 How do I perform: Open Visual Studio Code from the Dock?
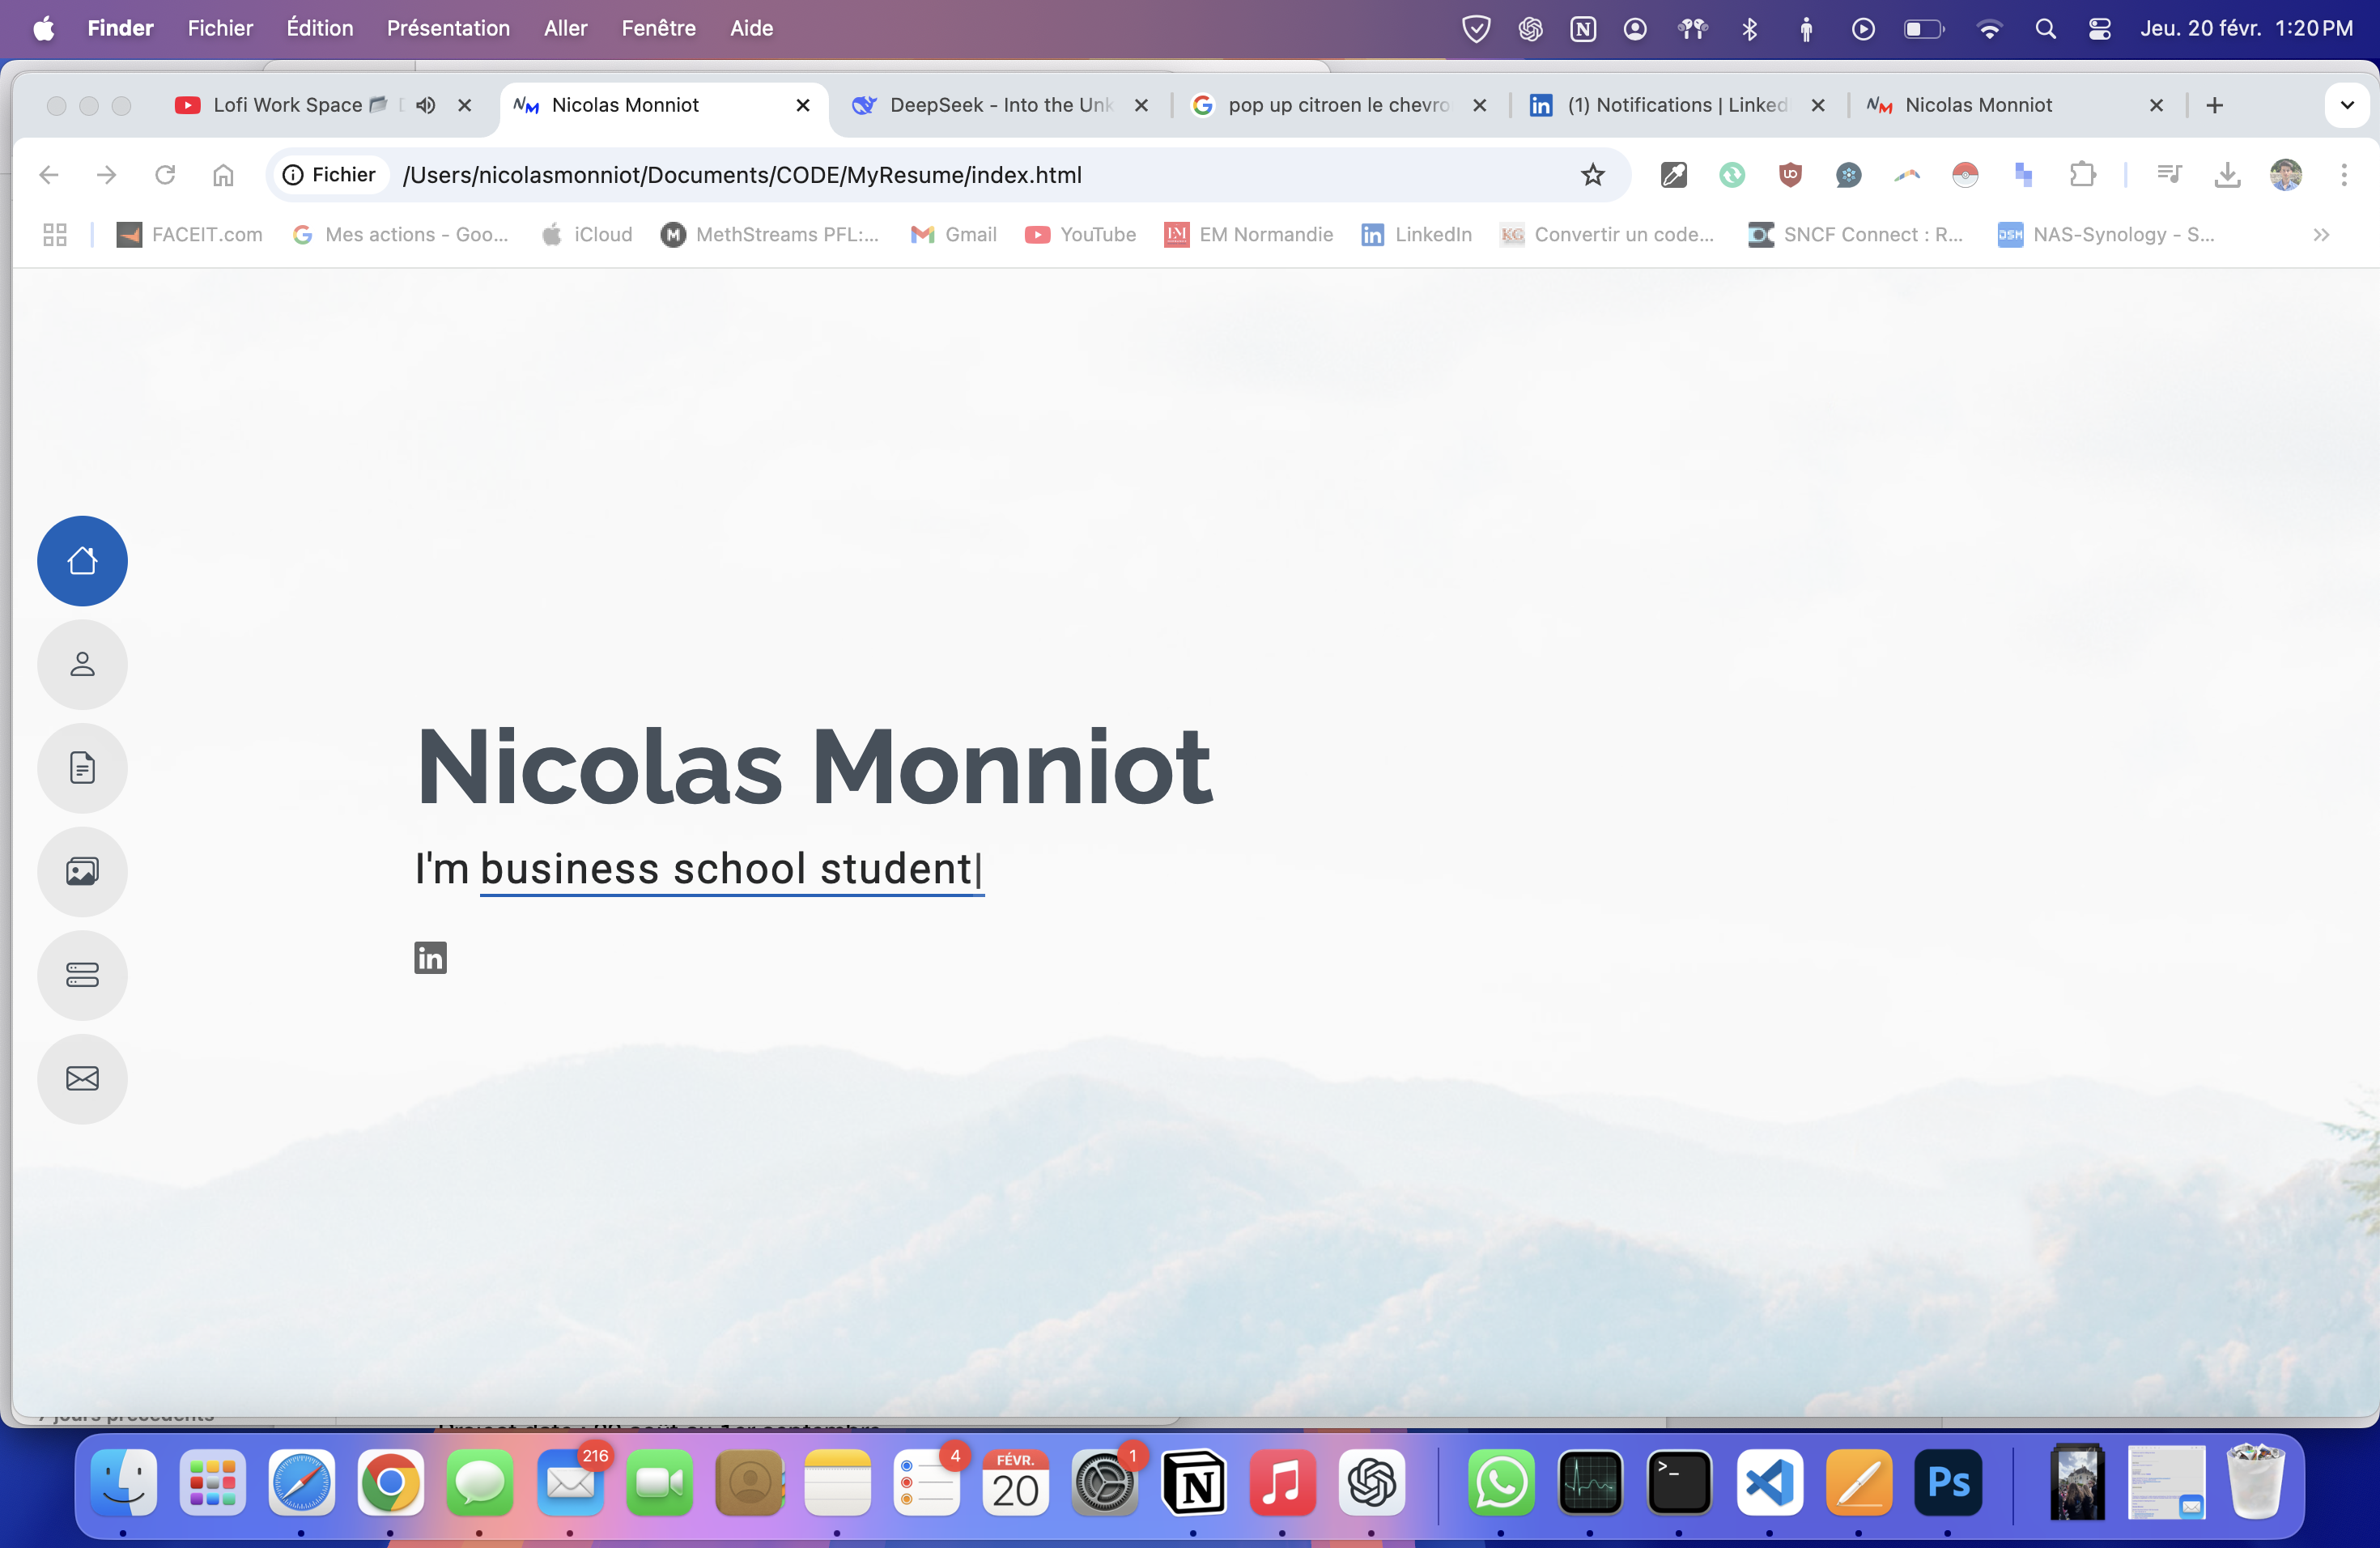1769,1482
